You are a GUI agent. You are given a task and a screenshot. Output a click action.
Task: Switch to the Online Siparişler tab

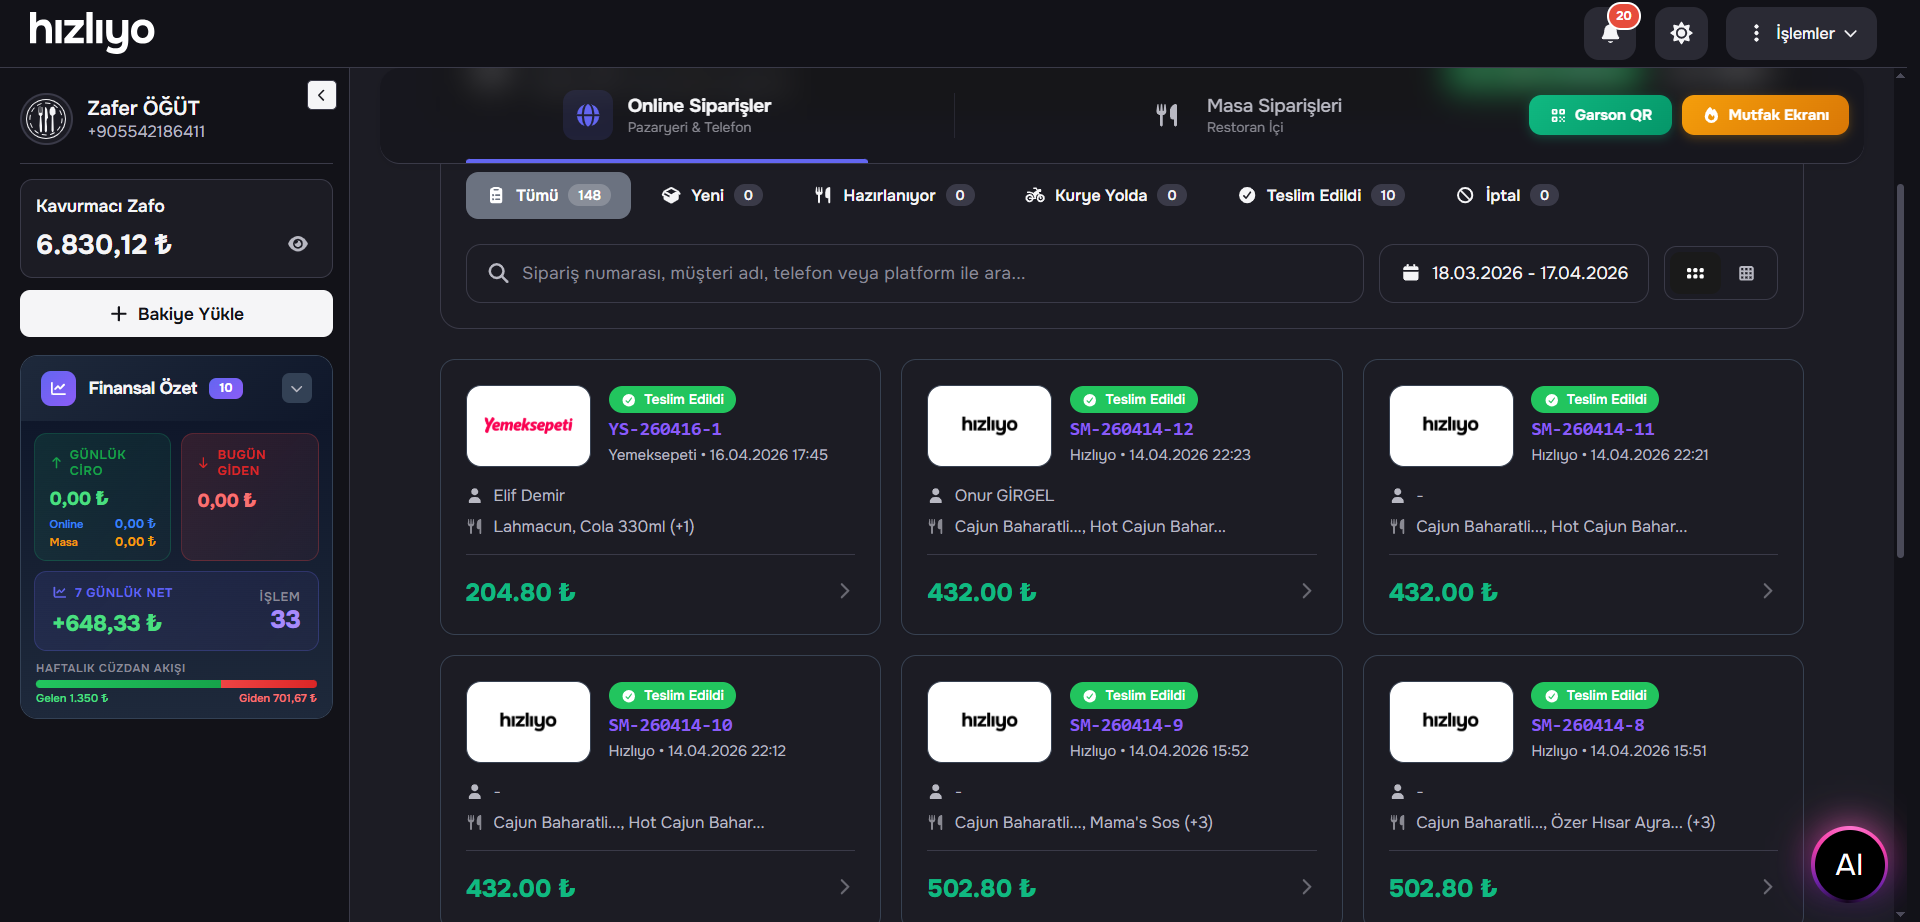[667, 115]
